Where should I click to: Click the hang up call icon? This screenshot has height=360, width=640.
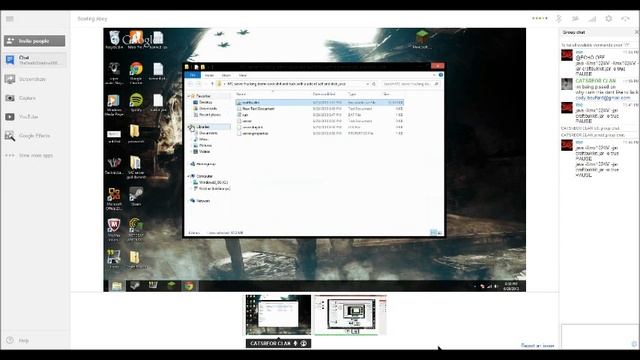[x=625, y=19]
